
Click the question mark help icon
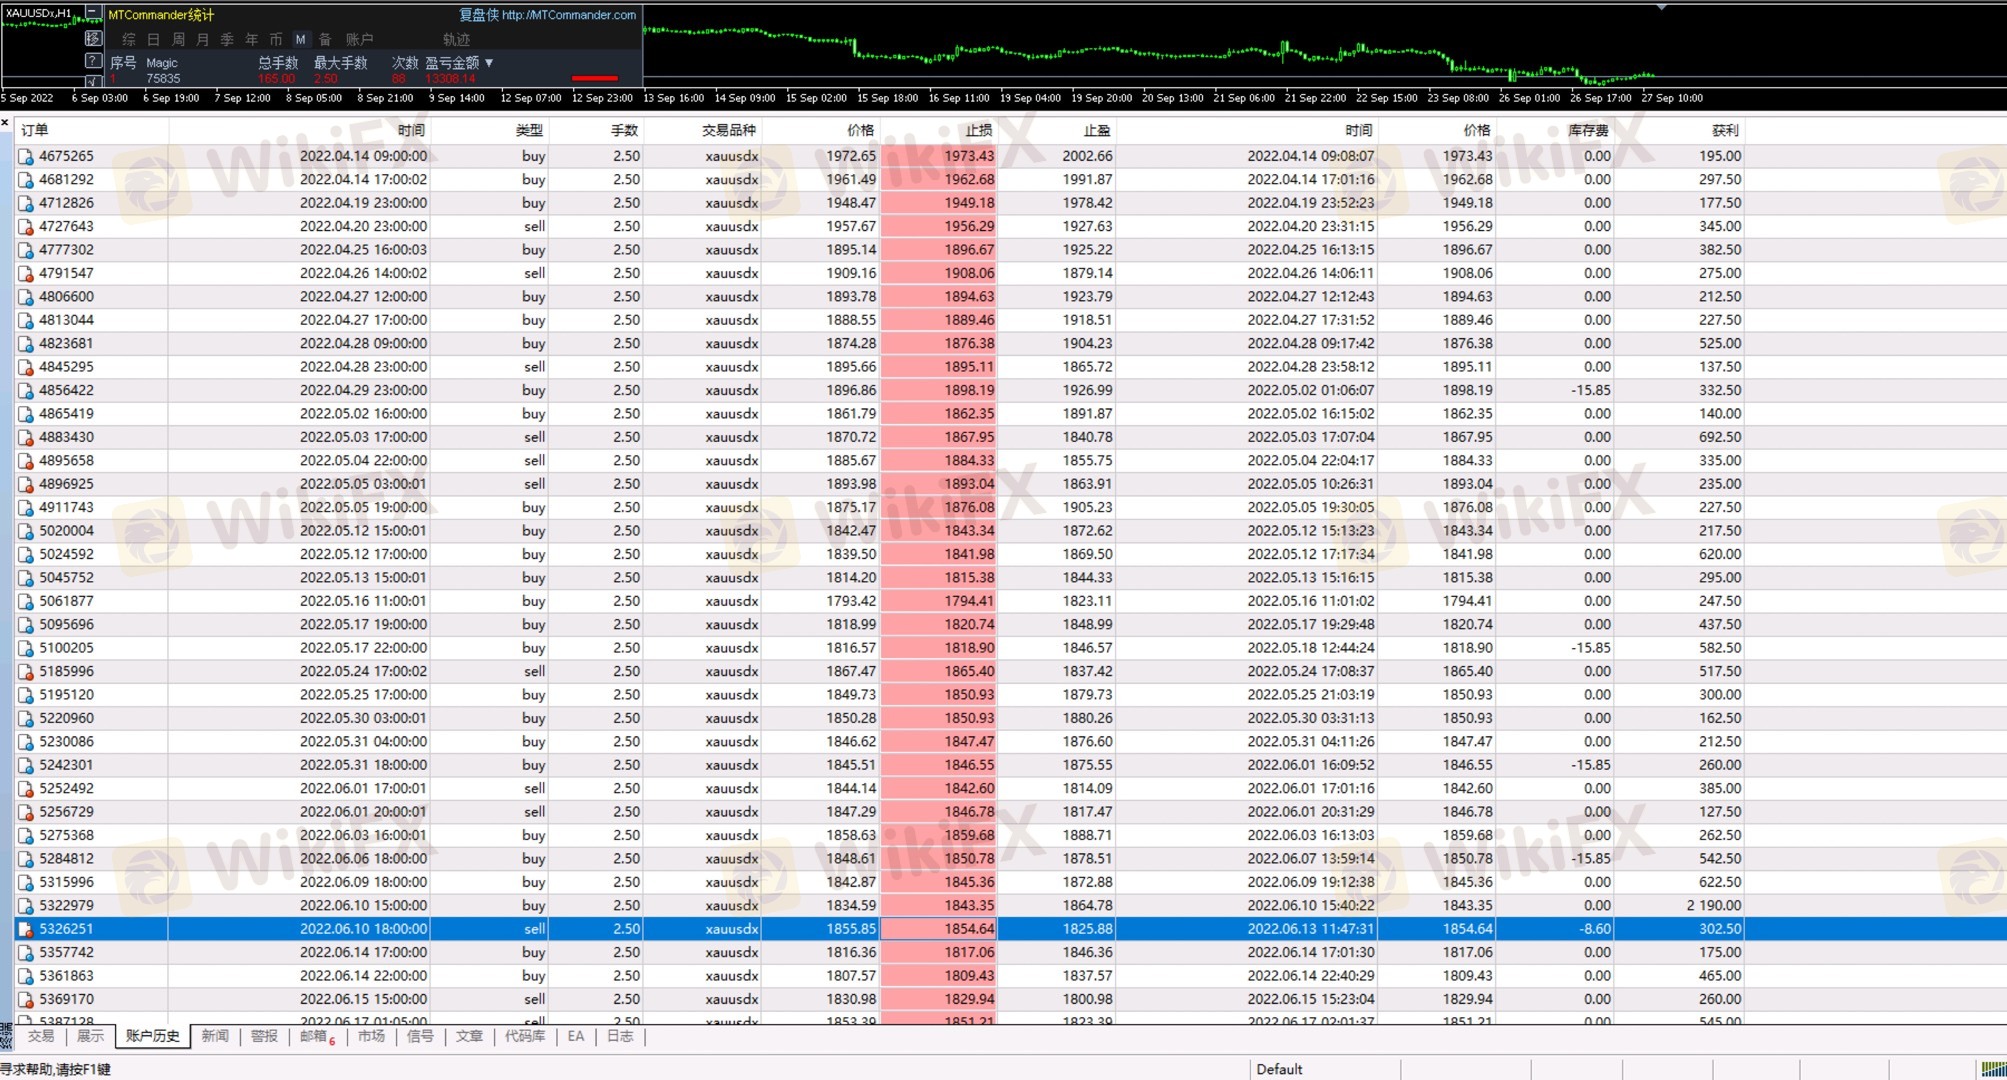coord(92,61)
